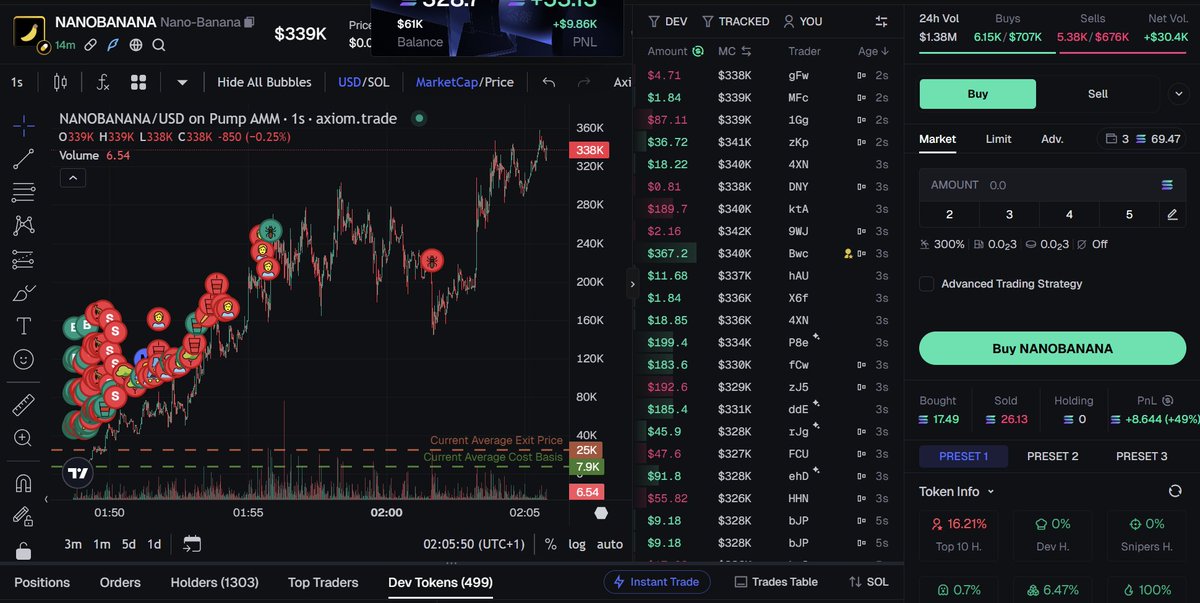Image resolution: width=1200 pixels, height=603 pixels.
Task: Select the Fibonacci retracement lines tool
Action: pos(24,192)
